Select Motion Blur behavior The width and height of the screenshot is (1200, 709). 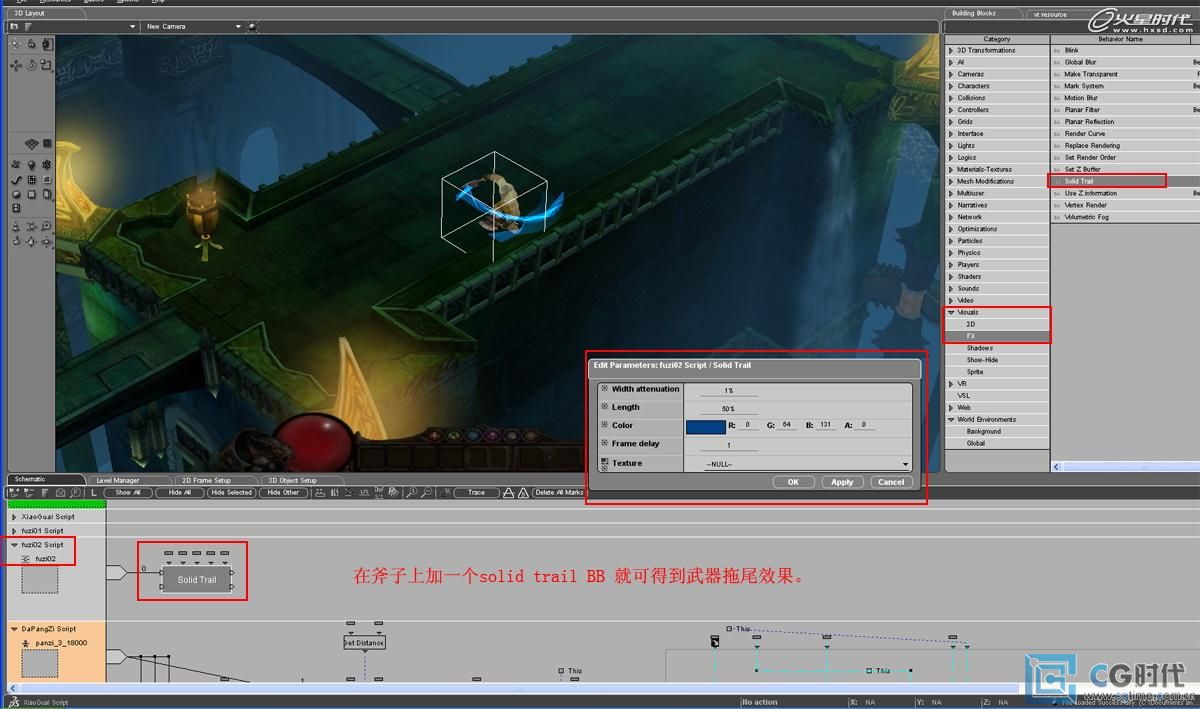(1081, 98)
